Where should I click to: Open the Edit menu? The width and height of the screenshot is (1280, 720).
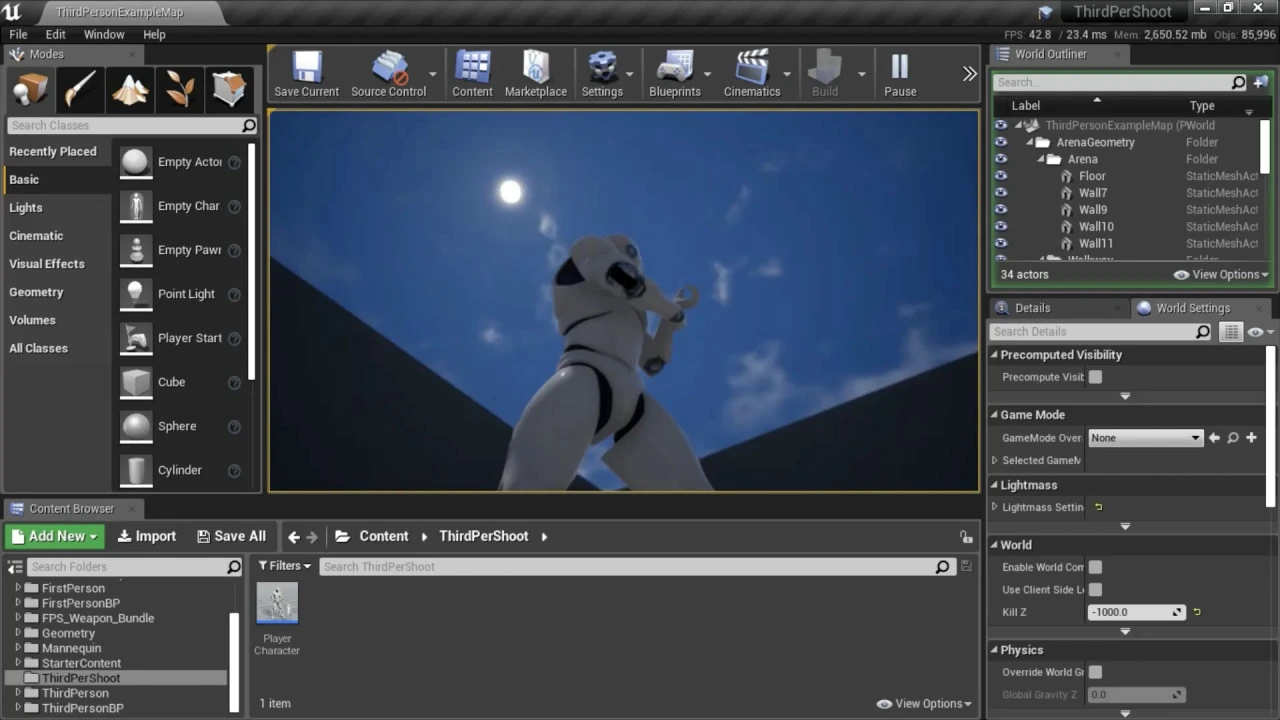[x=56, y=34]
